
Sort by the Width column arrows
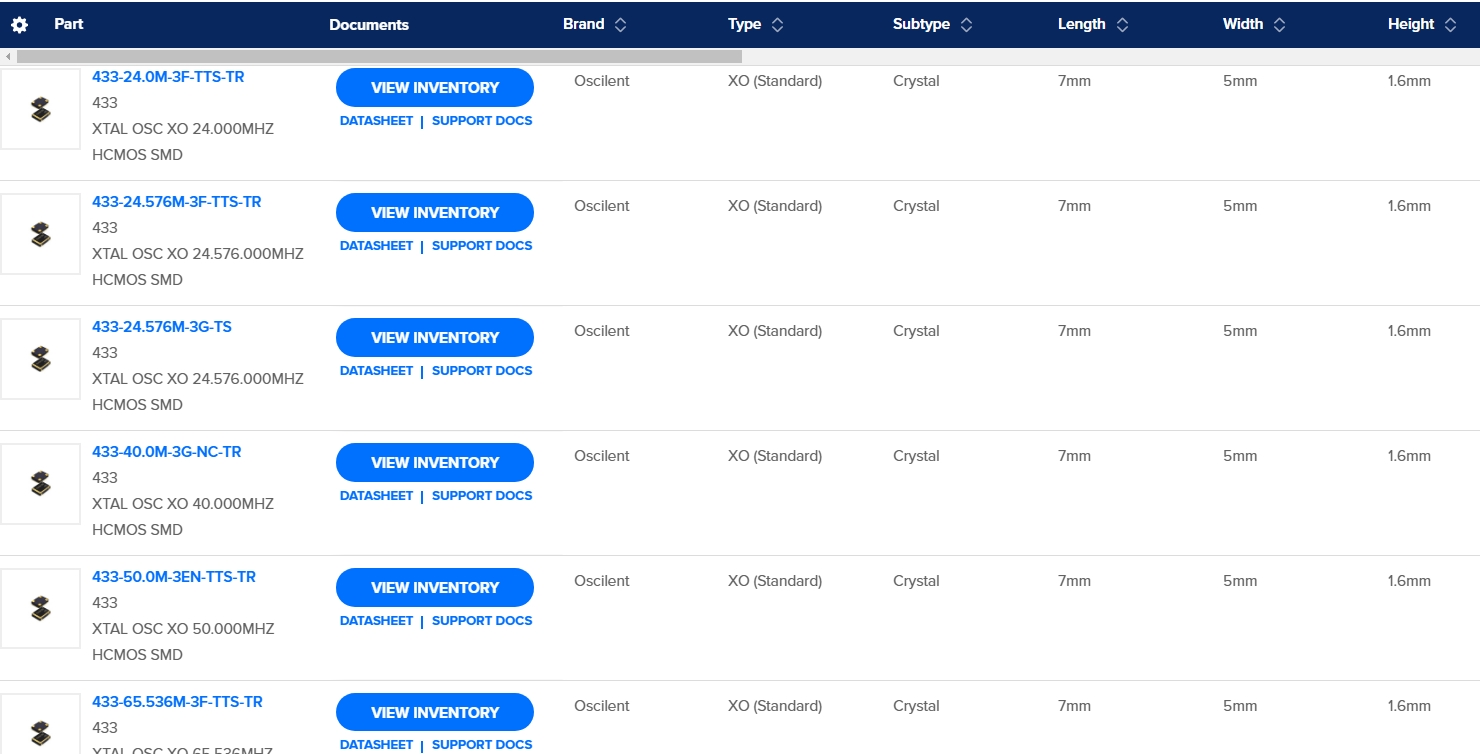point(1280,25)
